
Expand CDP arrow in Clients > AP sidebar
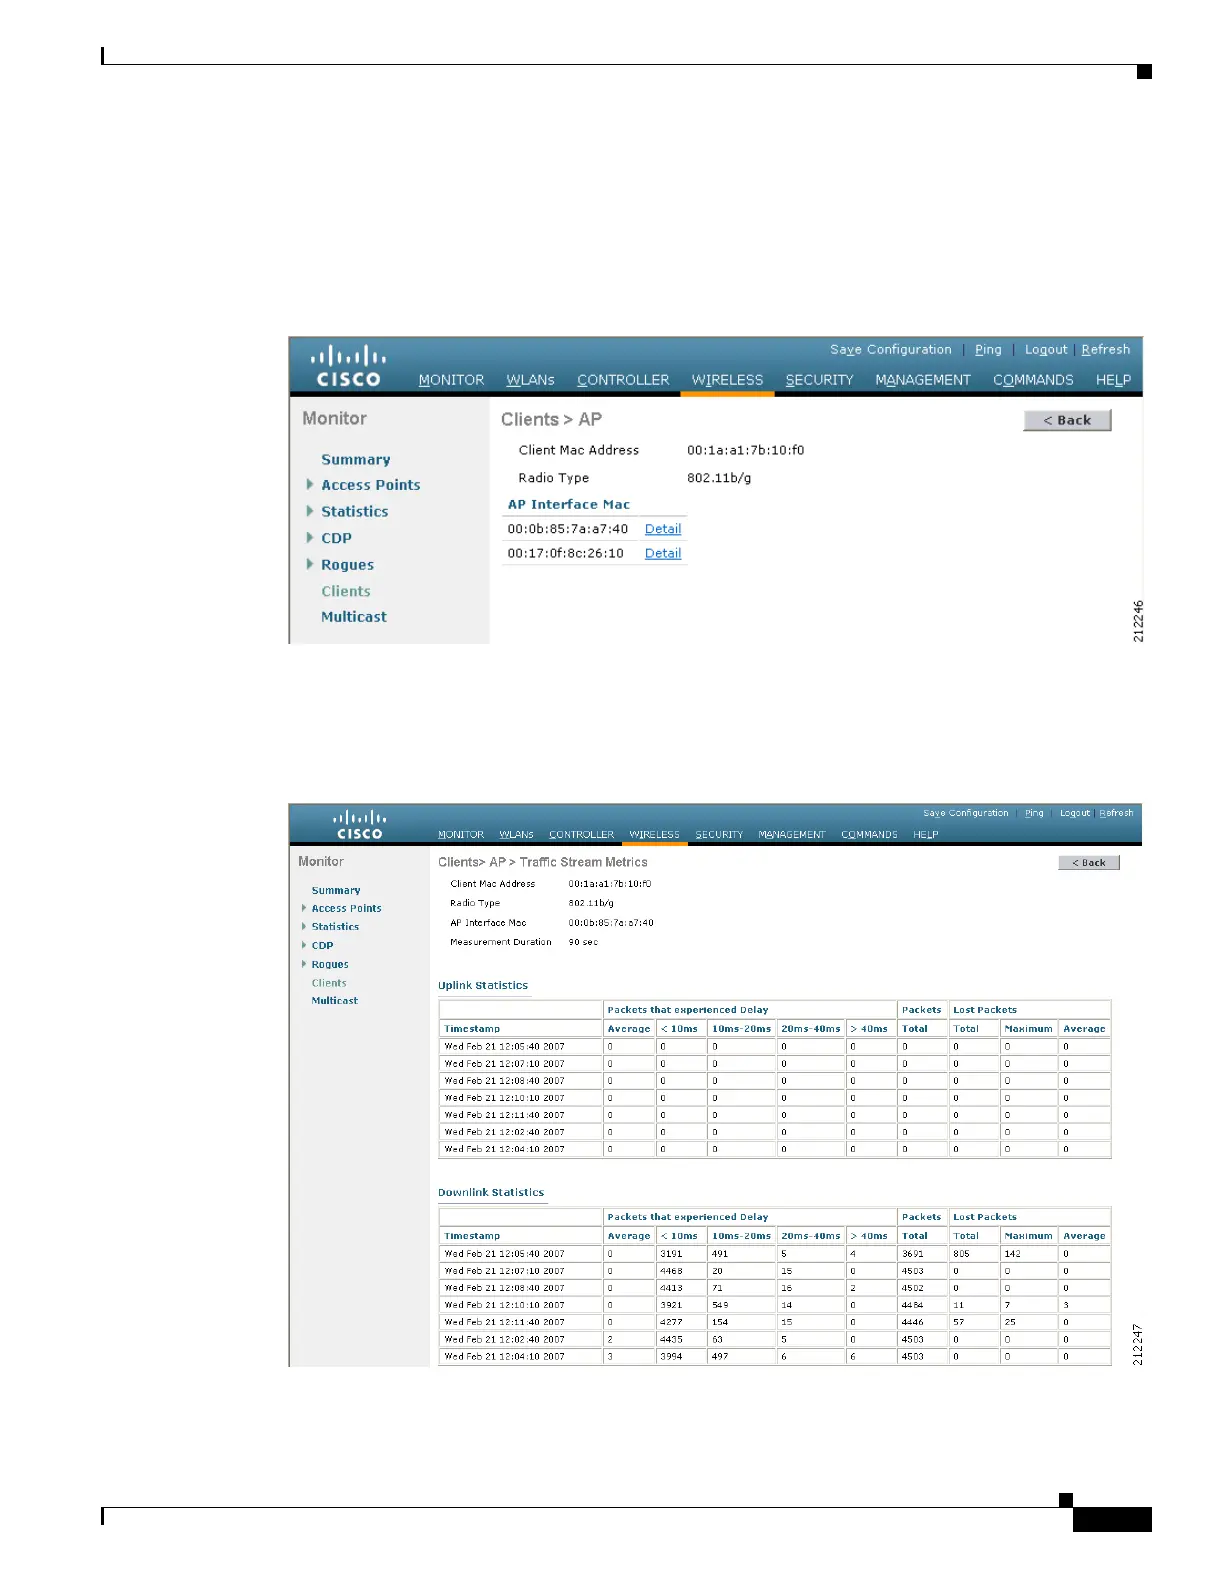(310, 538)
